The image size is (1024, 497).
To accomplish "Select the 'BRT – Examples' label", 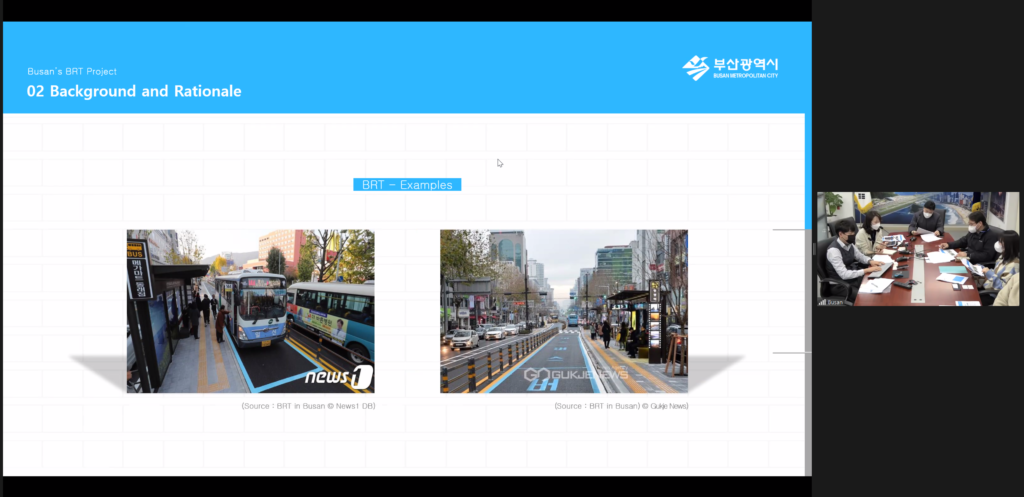I will click(x=407, y=185).
